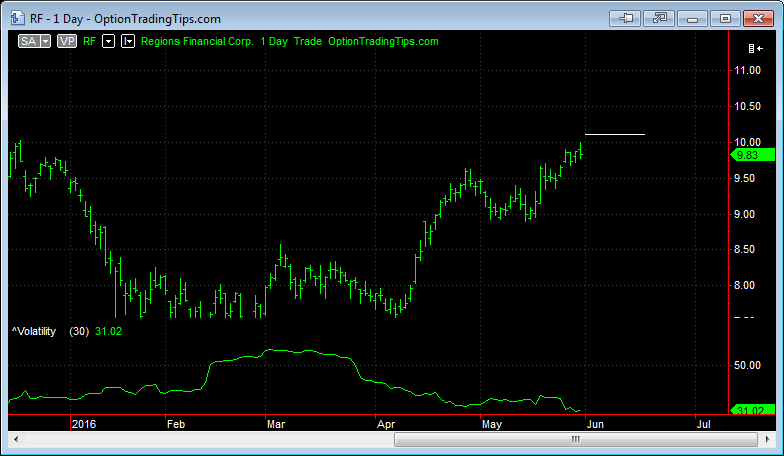
Task: Click the 31.02 volatility axis marker
Action: tap(753, 410)
